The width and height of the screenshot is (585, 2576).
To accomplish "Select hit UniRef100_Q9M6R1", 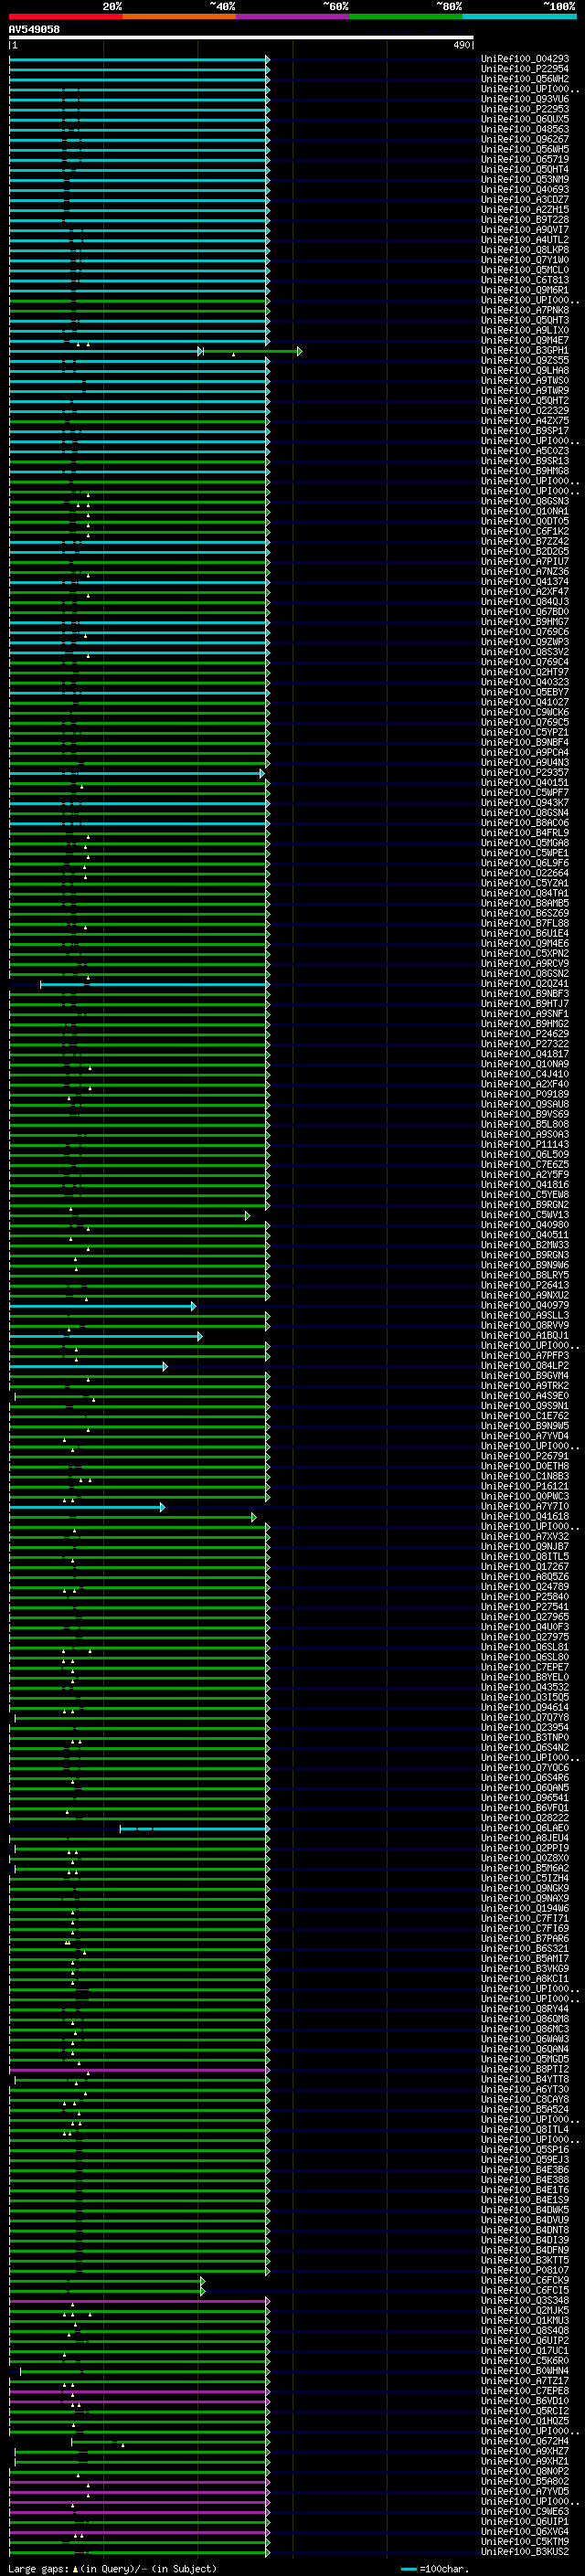I will (x=525, y=290).
